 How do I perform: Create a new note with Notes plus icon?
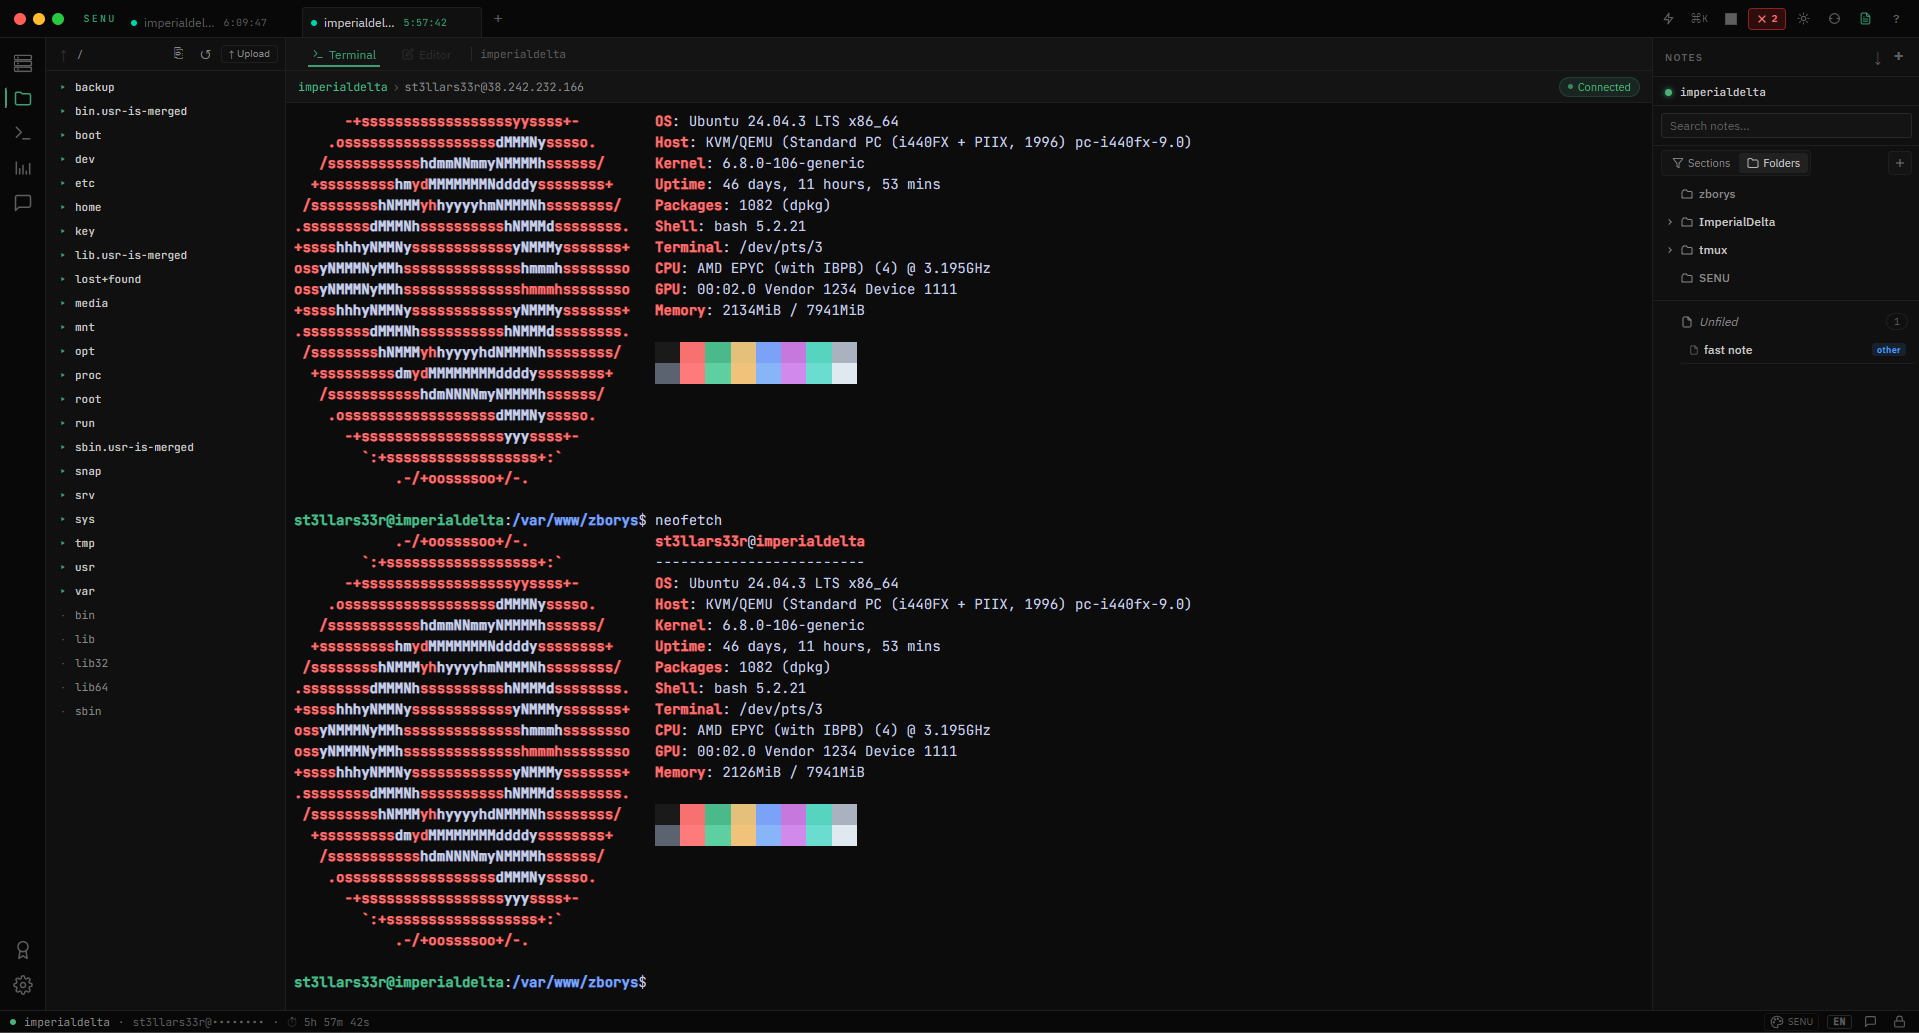pos(1898,57)
